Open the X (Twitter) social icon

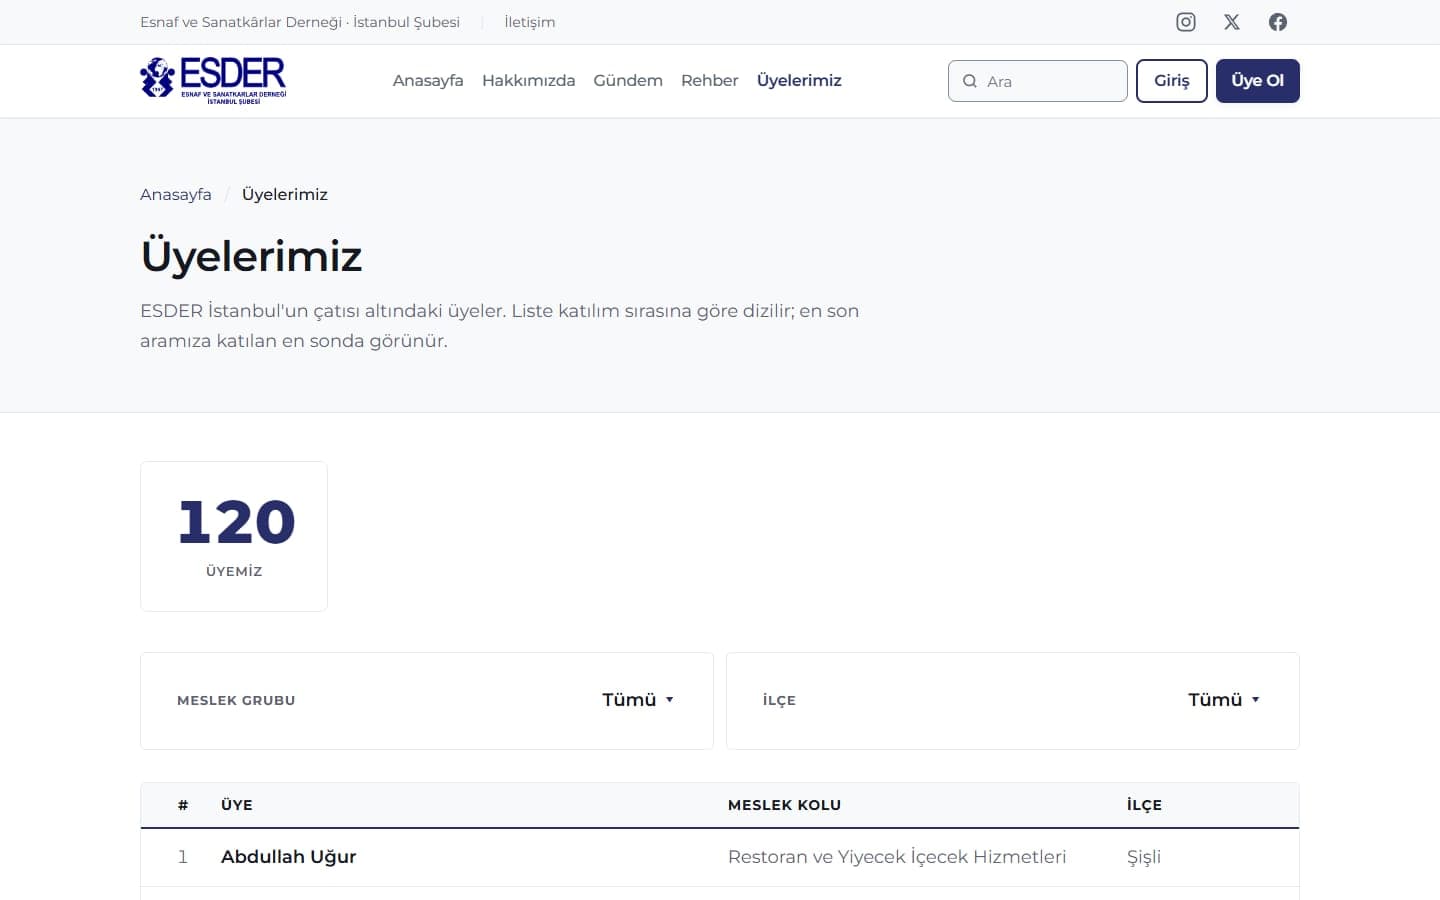click(x=1232, y=22)
